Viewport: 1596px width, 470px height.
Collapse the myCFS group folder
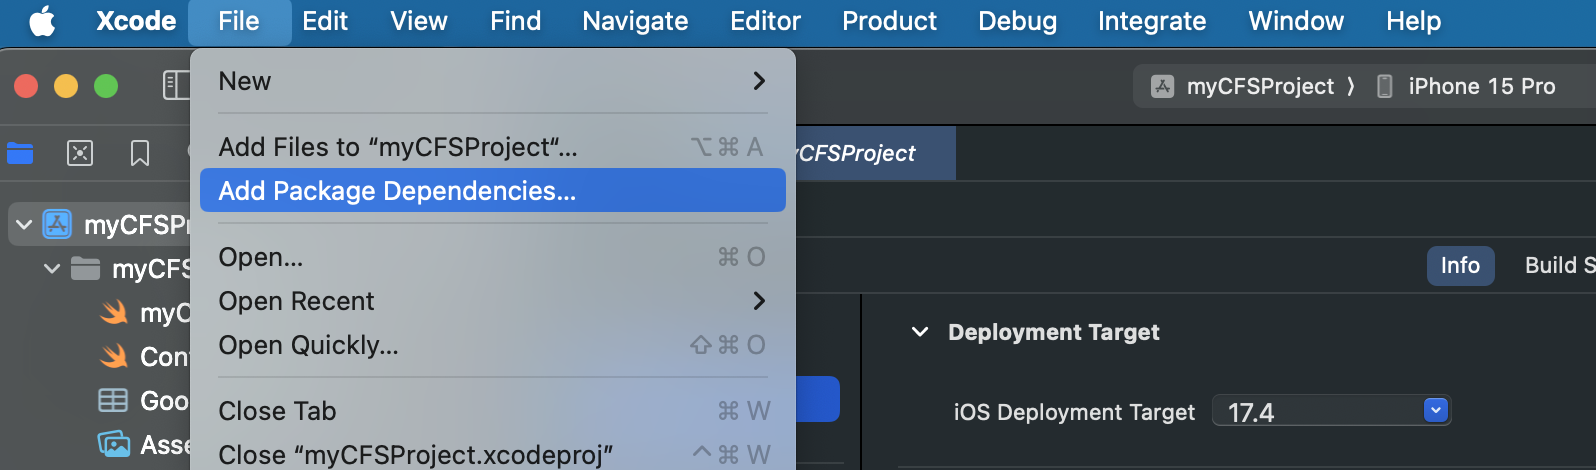tap(52, 269)
